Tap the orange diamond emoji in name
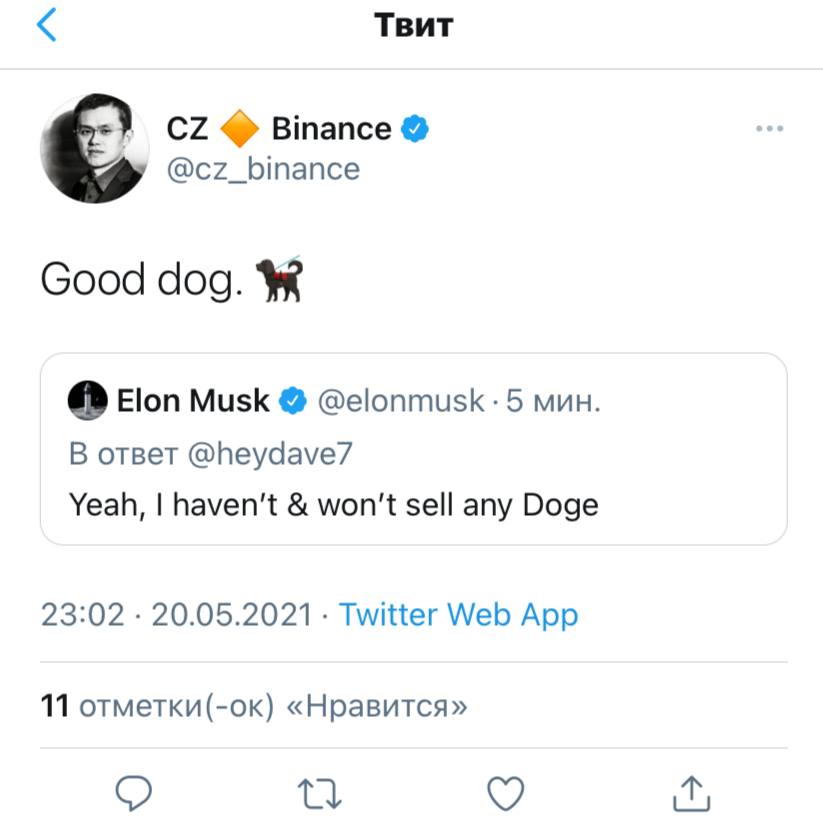The height and width of the screenshot is (823, 823). (239, 128)
